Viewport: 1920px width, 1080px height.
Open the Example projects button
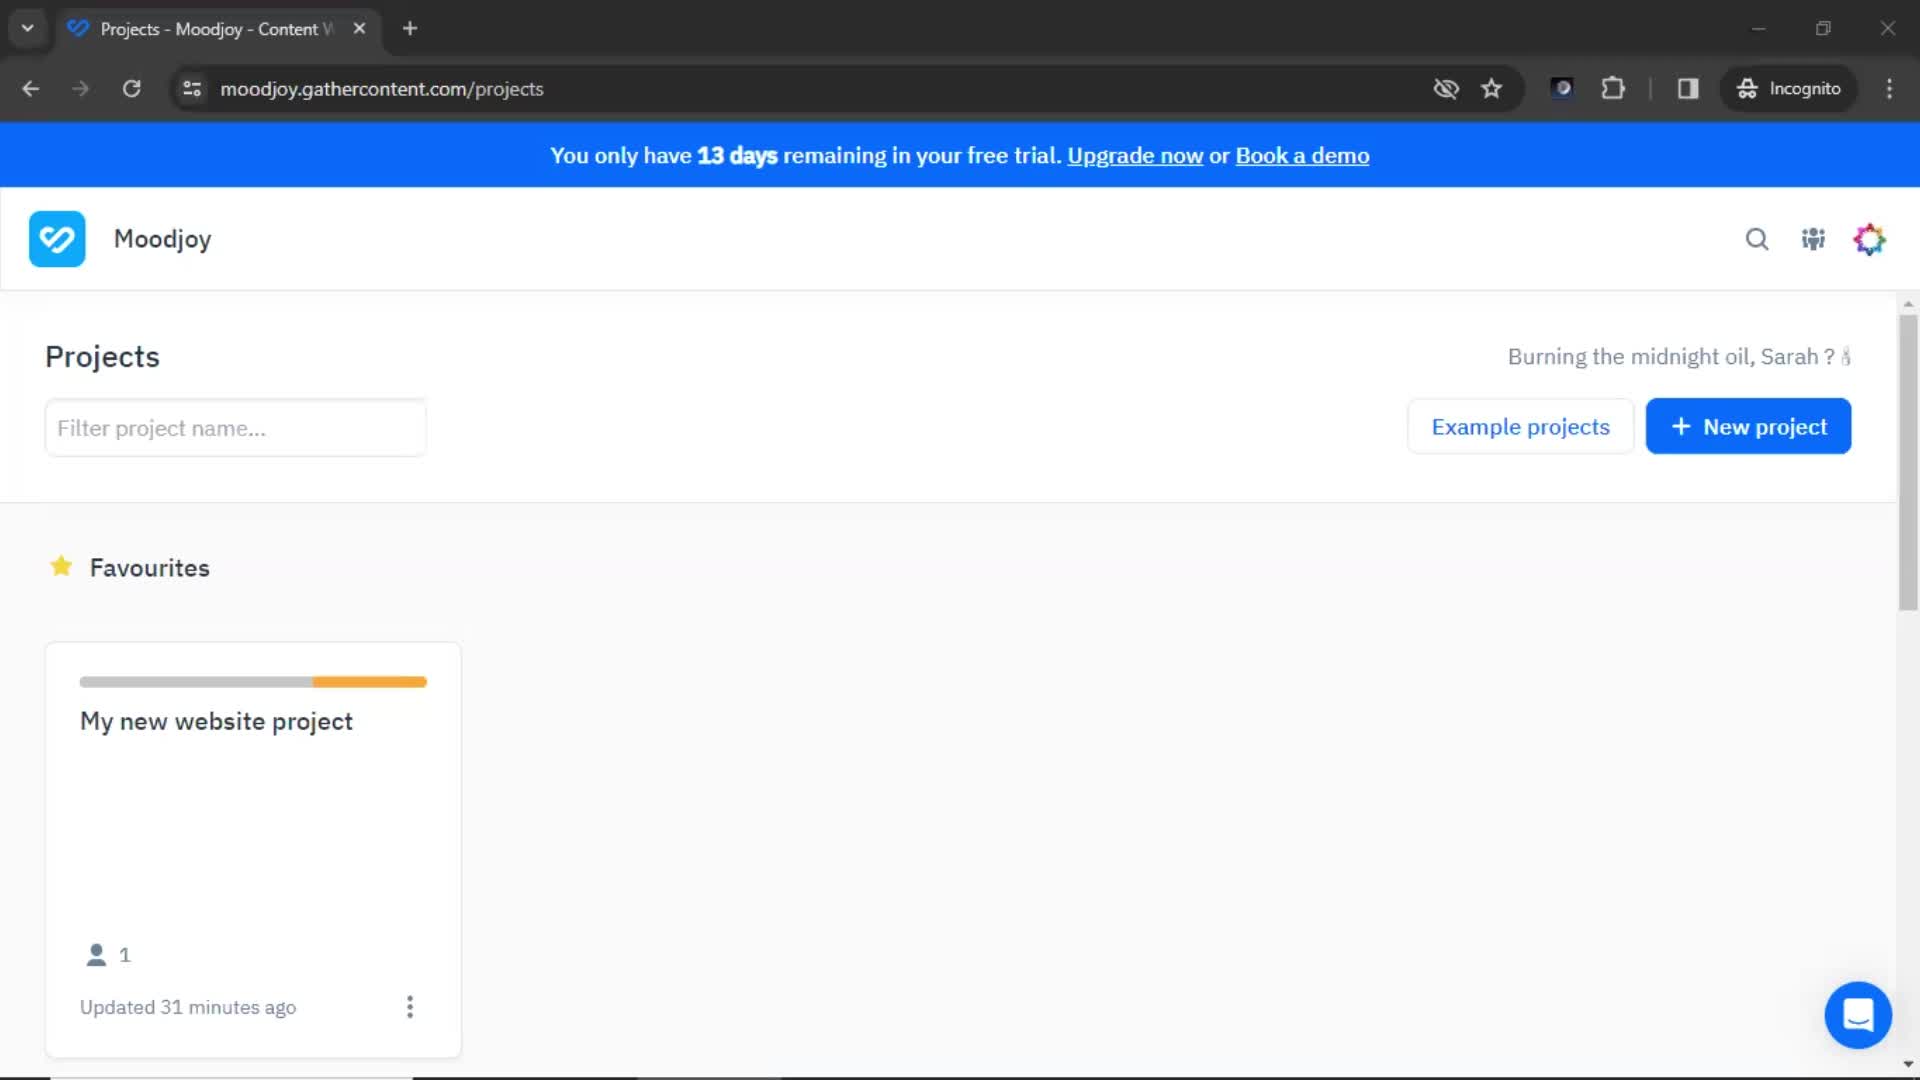pyautogui.click(x=1520, y=427)
